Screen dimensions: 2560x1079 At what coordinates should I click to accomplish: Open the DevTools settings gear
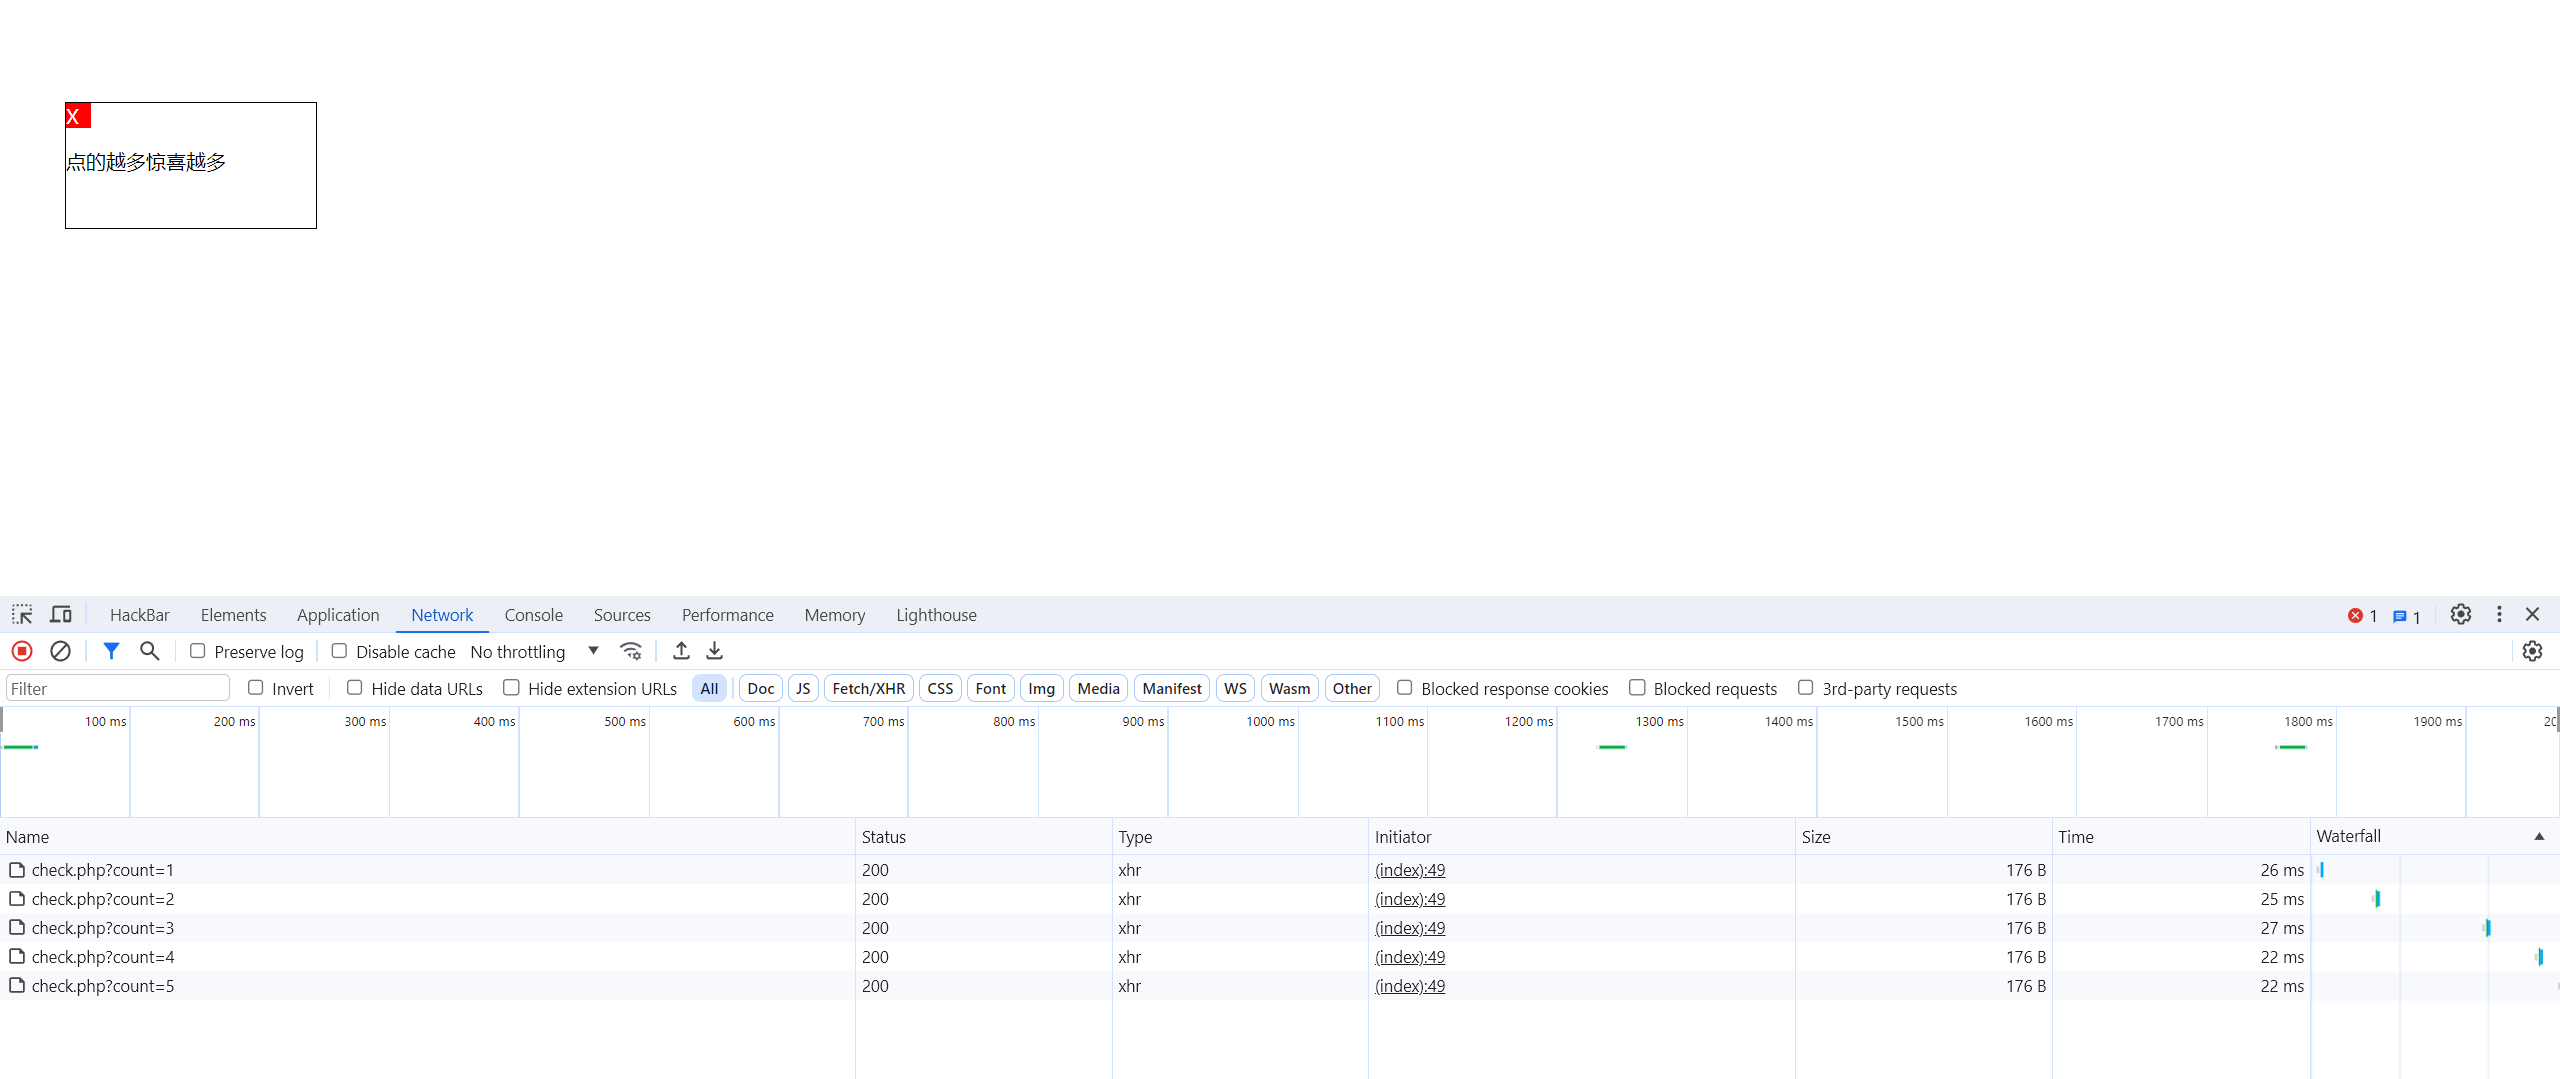(2461, 614)
